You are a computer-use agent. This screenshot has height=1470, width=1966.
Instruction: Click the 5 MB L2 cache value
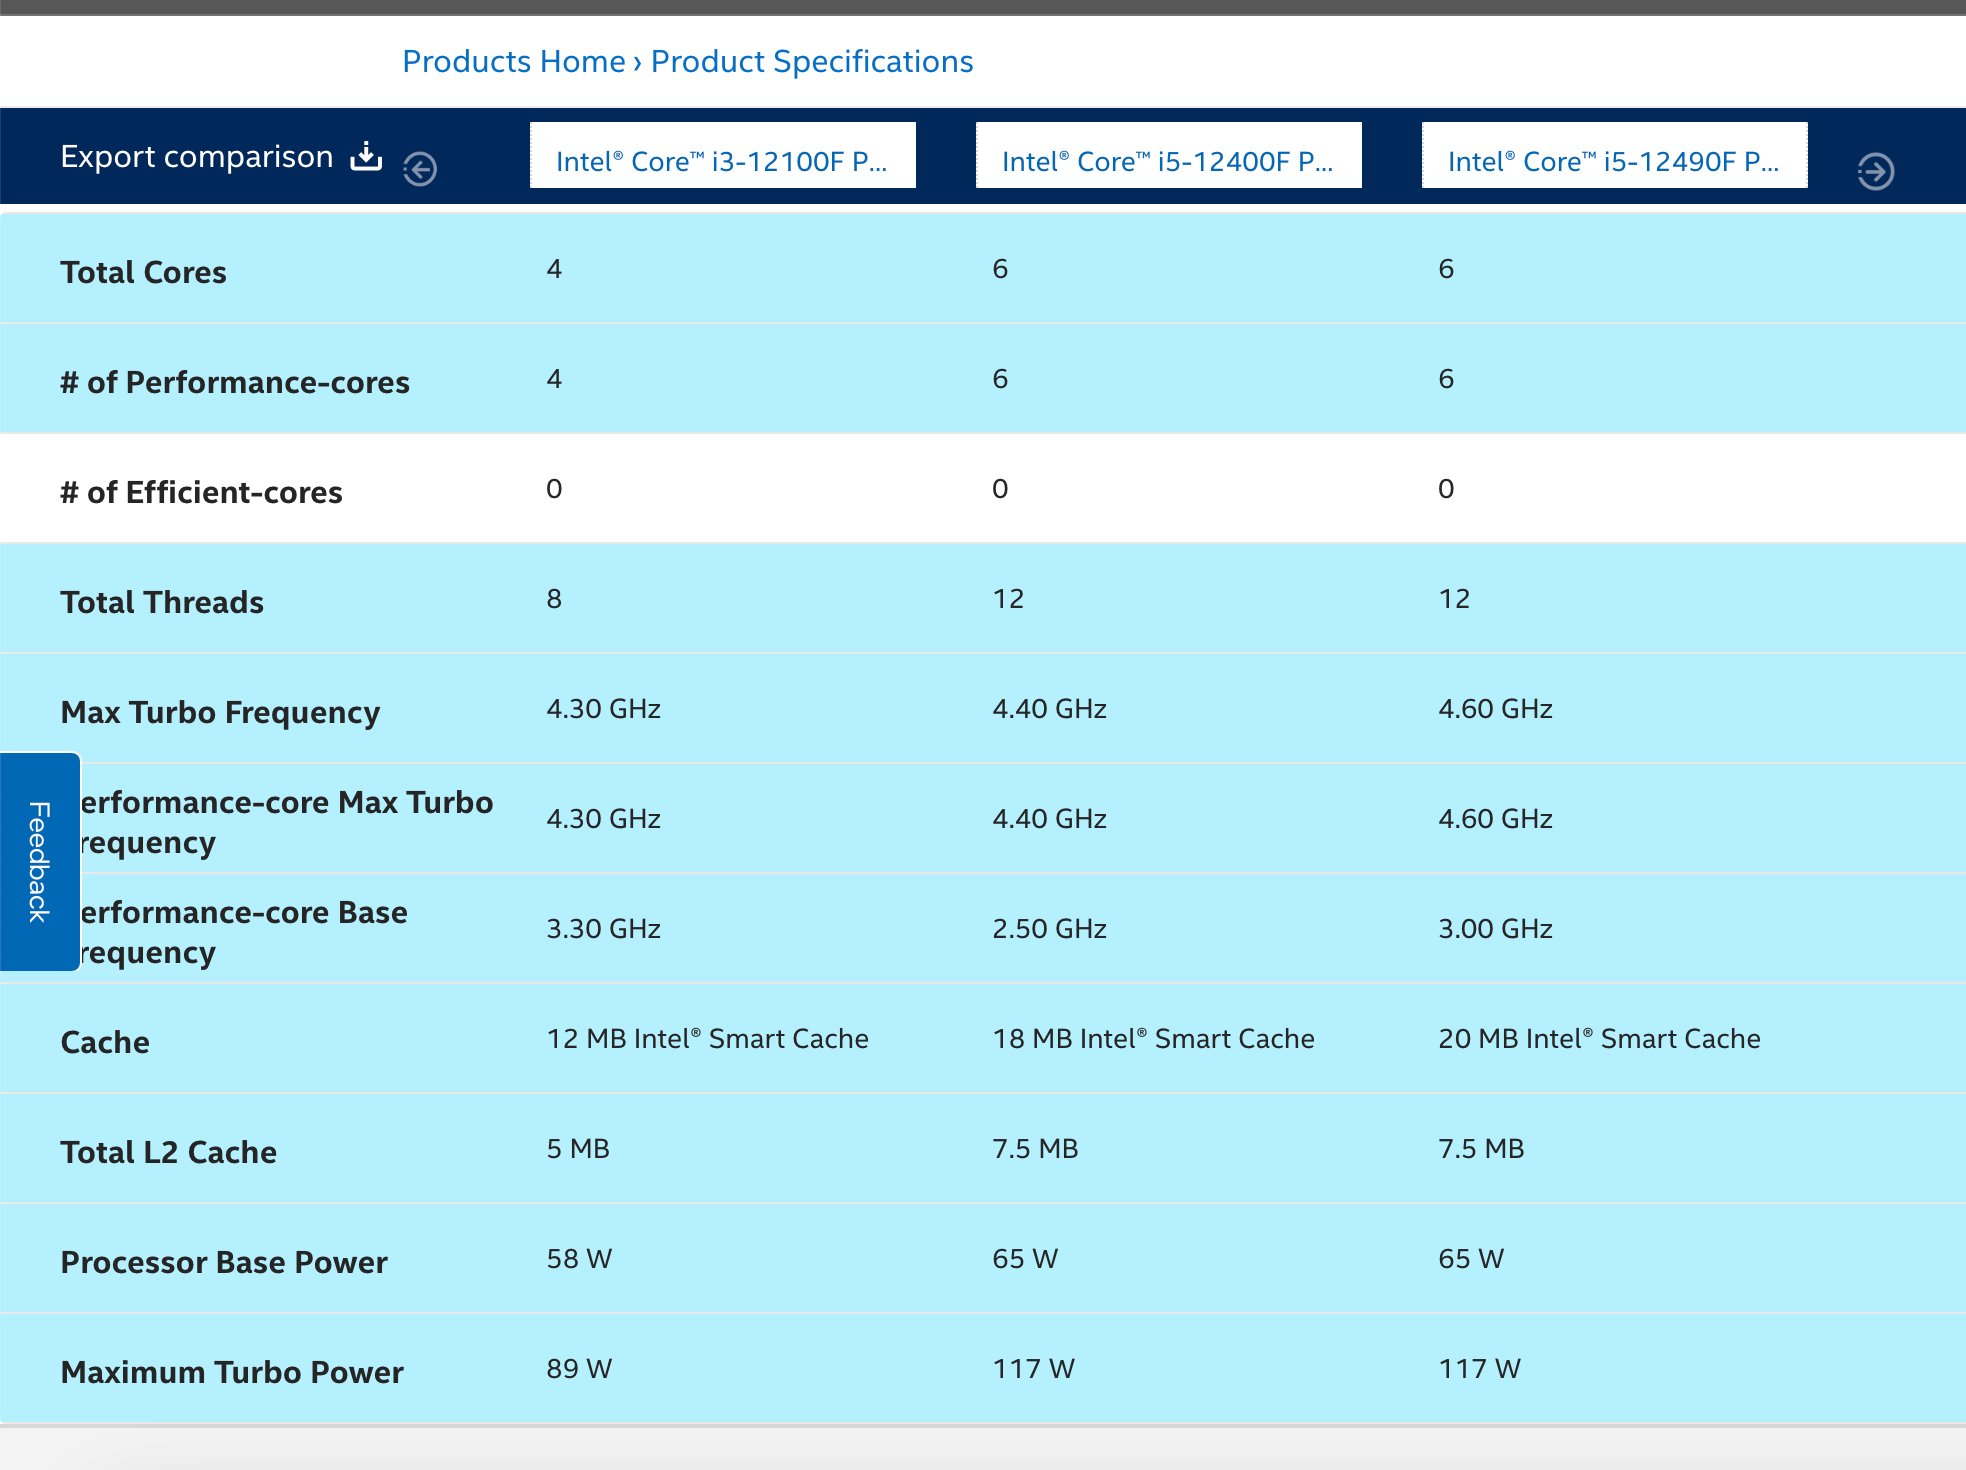(x=578, y=1149)
